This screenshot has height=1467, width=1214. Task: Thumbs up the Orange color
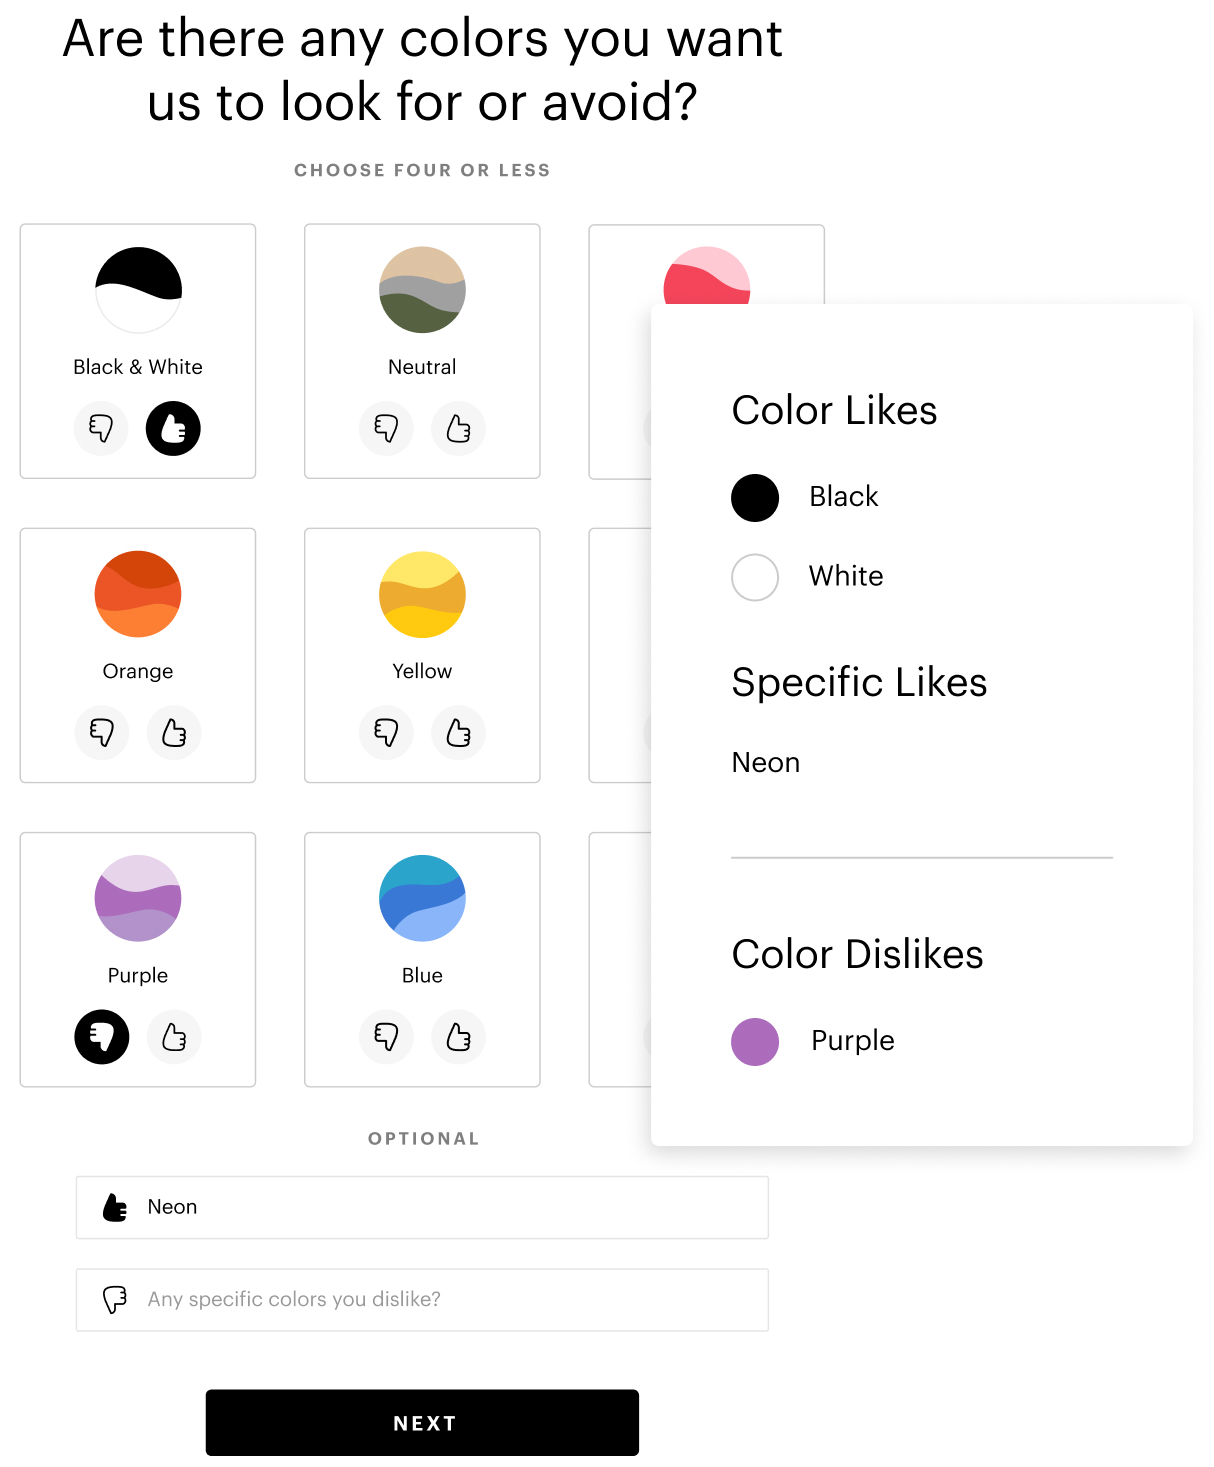coord(174,733)
